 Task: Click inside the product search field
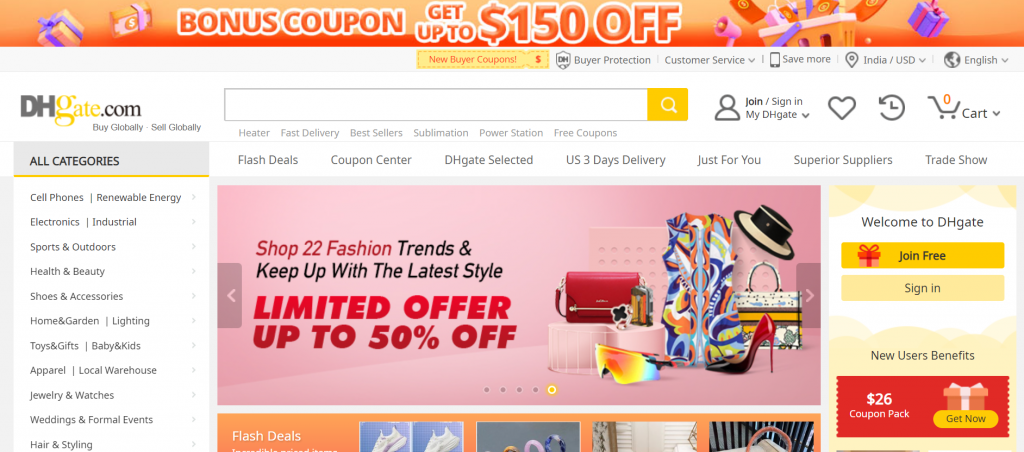pyautogui.click(x=436, y=105)
